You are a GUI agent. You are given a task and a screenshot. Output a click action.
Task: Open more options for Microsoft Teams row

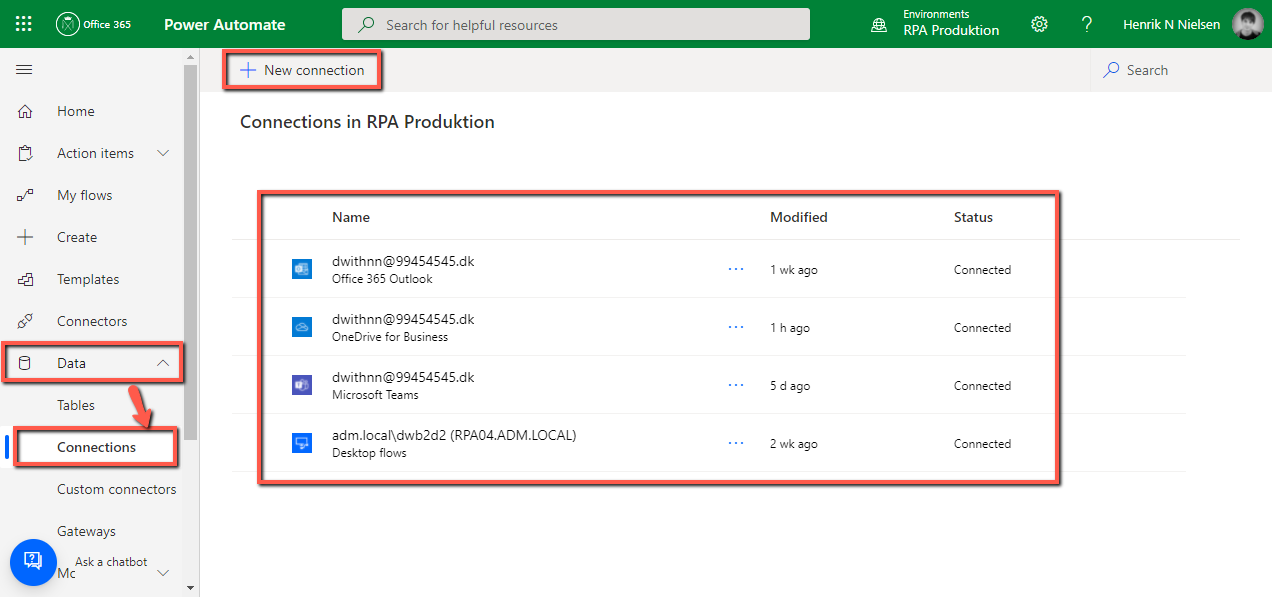pyautogui.click(x=737, y=386)
